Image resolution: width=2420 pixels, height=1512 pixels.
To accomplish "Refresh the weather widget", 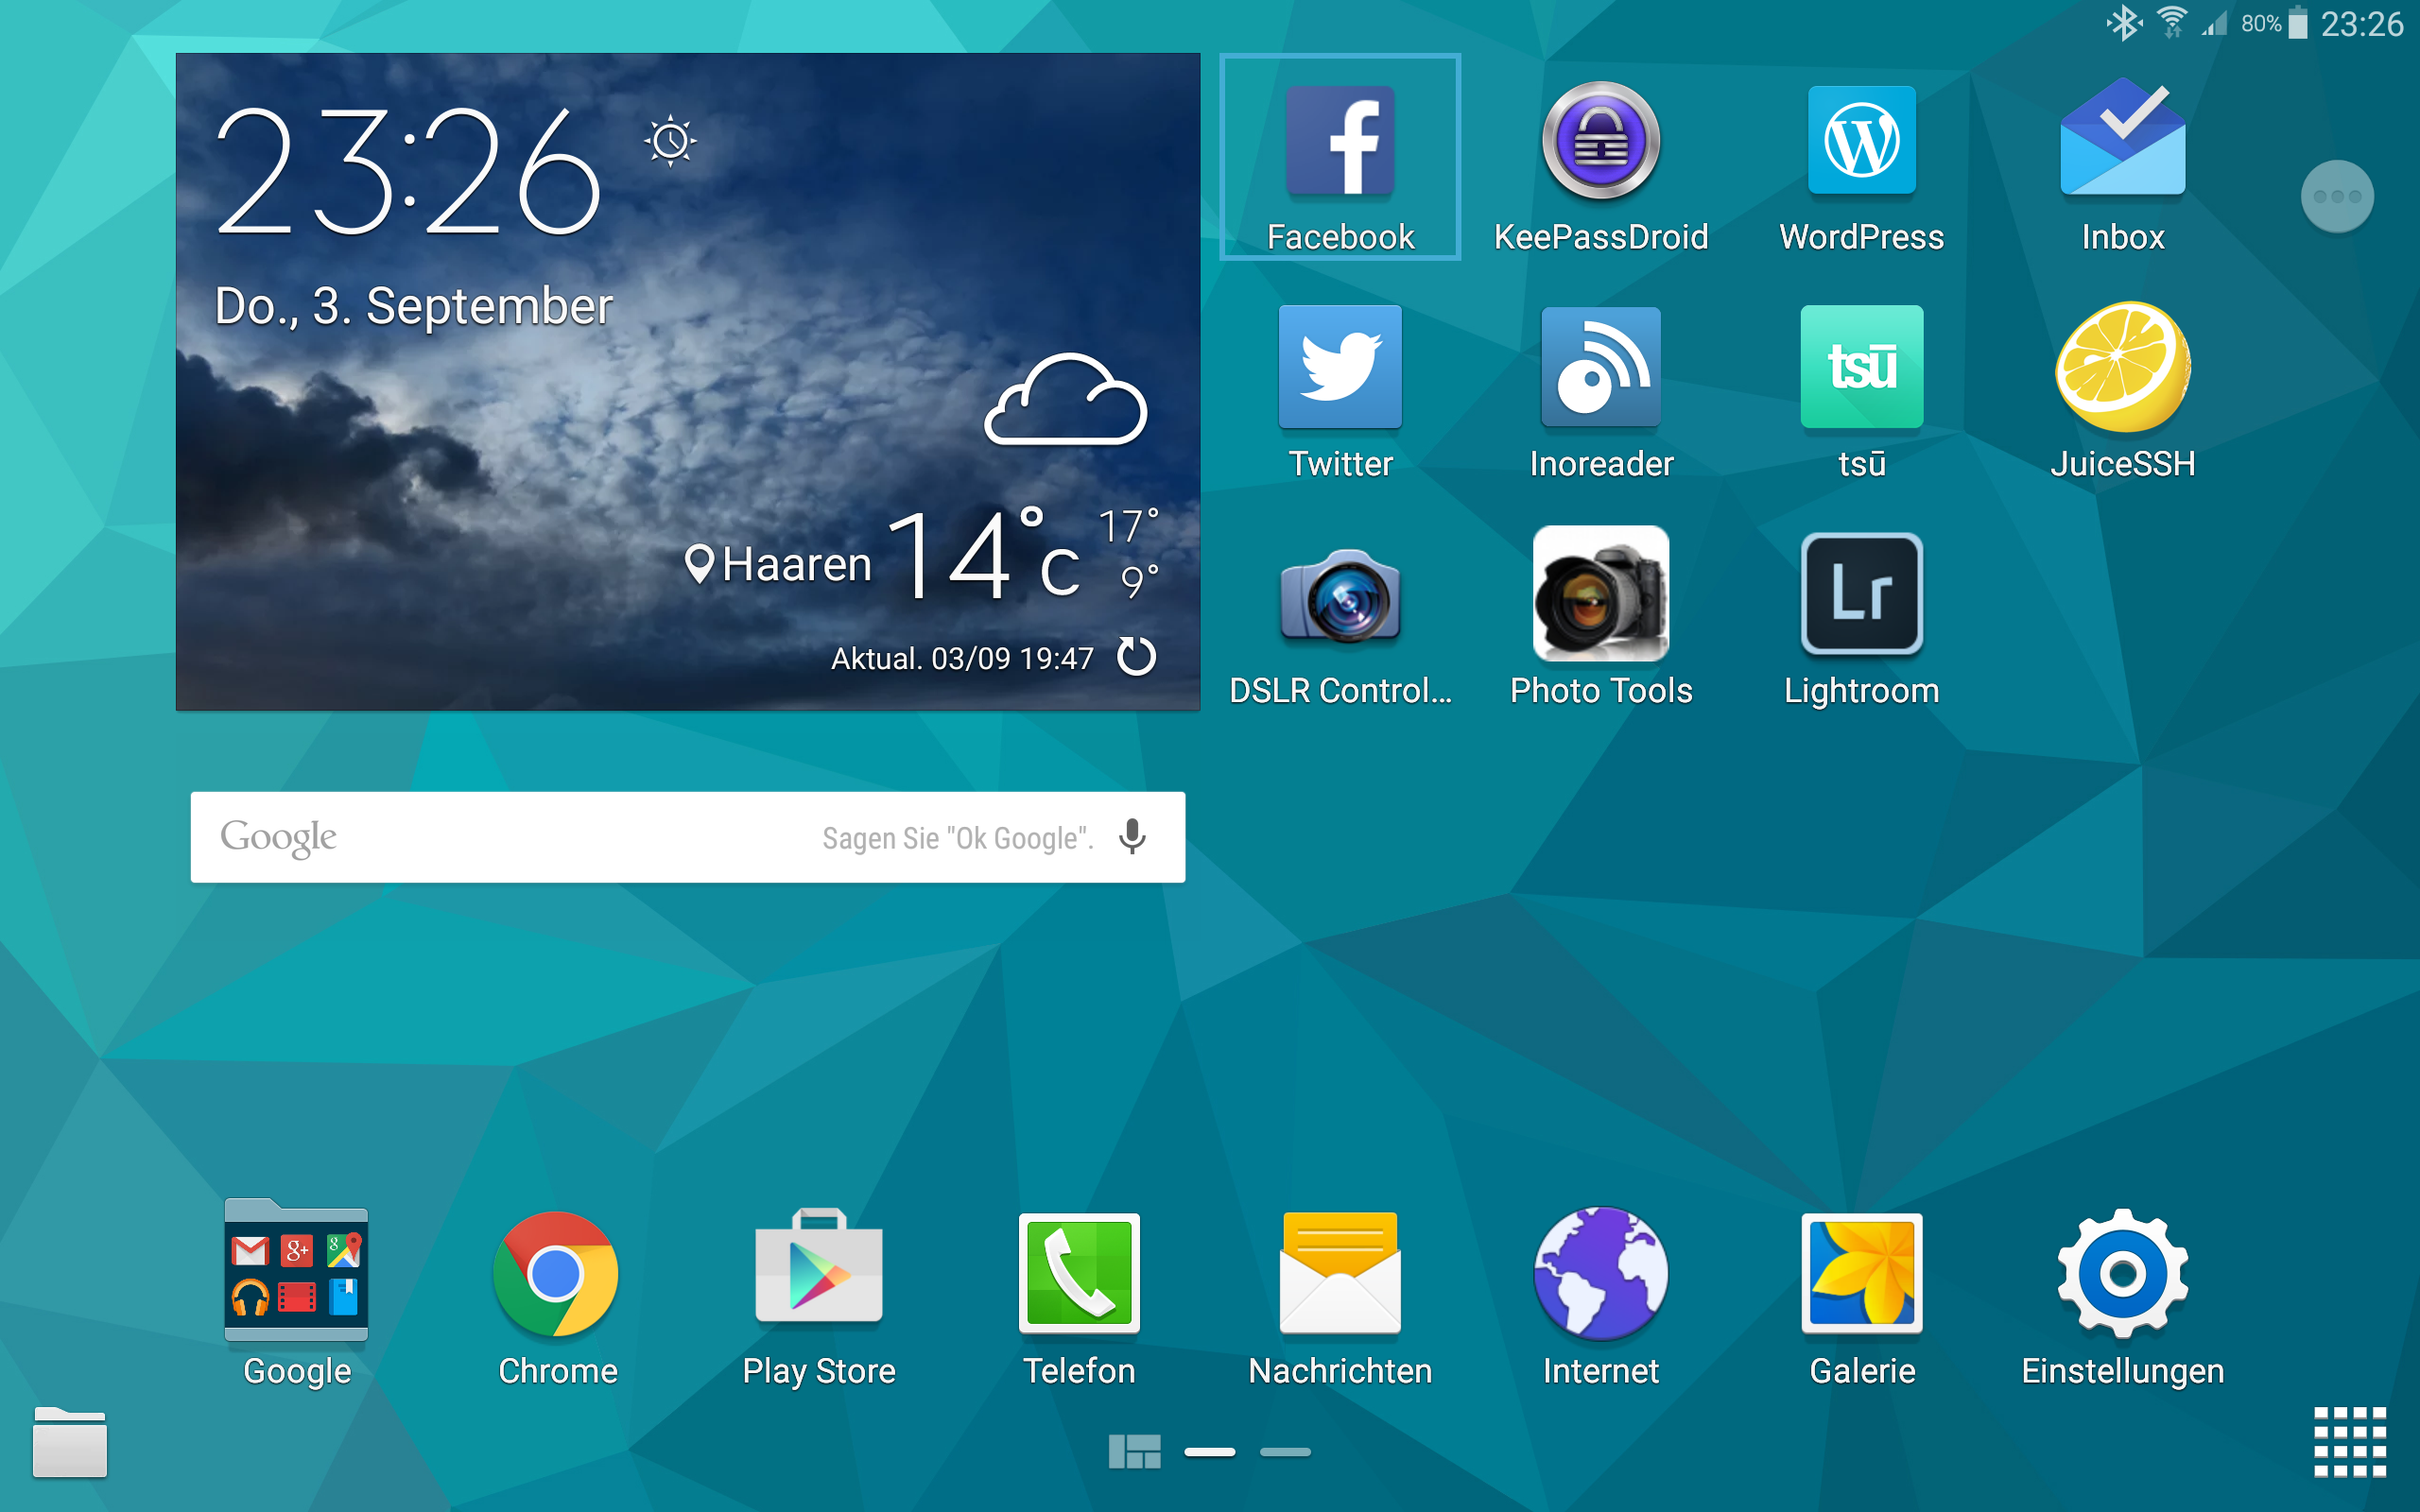I will click(x=1136, y=657).
